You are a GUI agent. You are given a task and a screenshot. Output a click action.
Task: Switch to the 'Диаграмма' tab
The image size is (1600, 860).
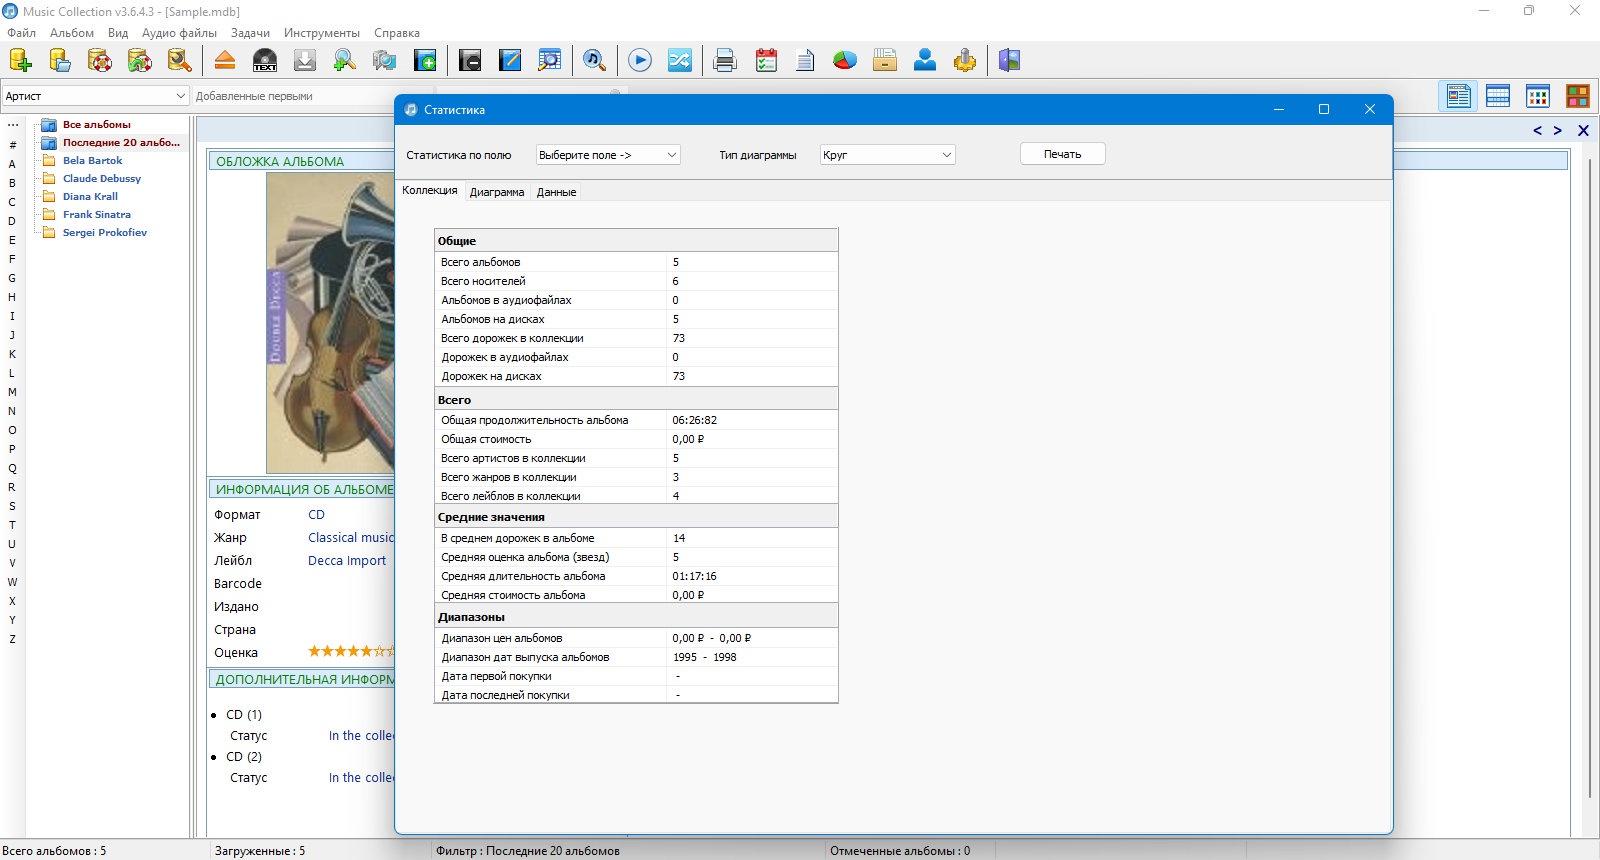[x=497, y=192]
